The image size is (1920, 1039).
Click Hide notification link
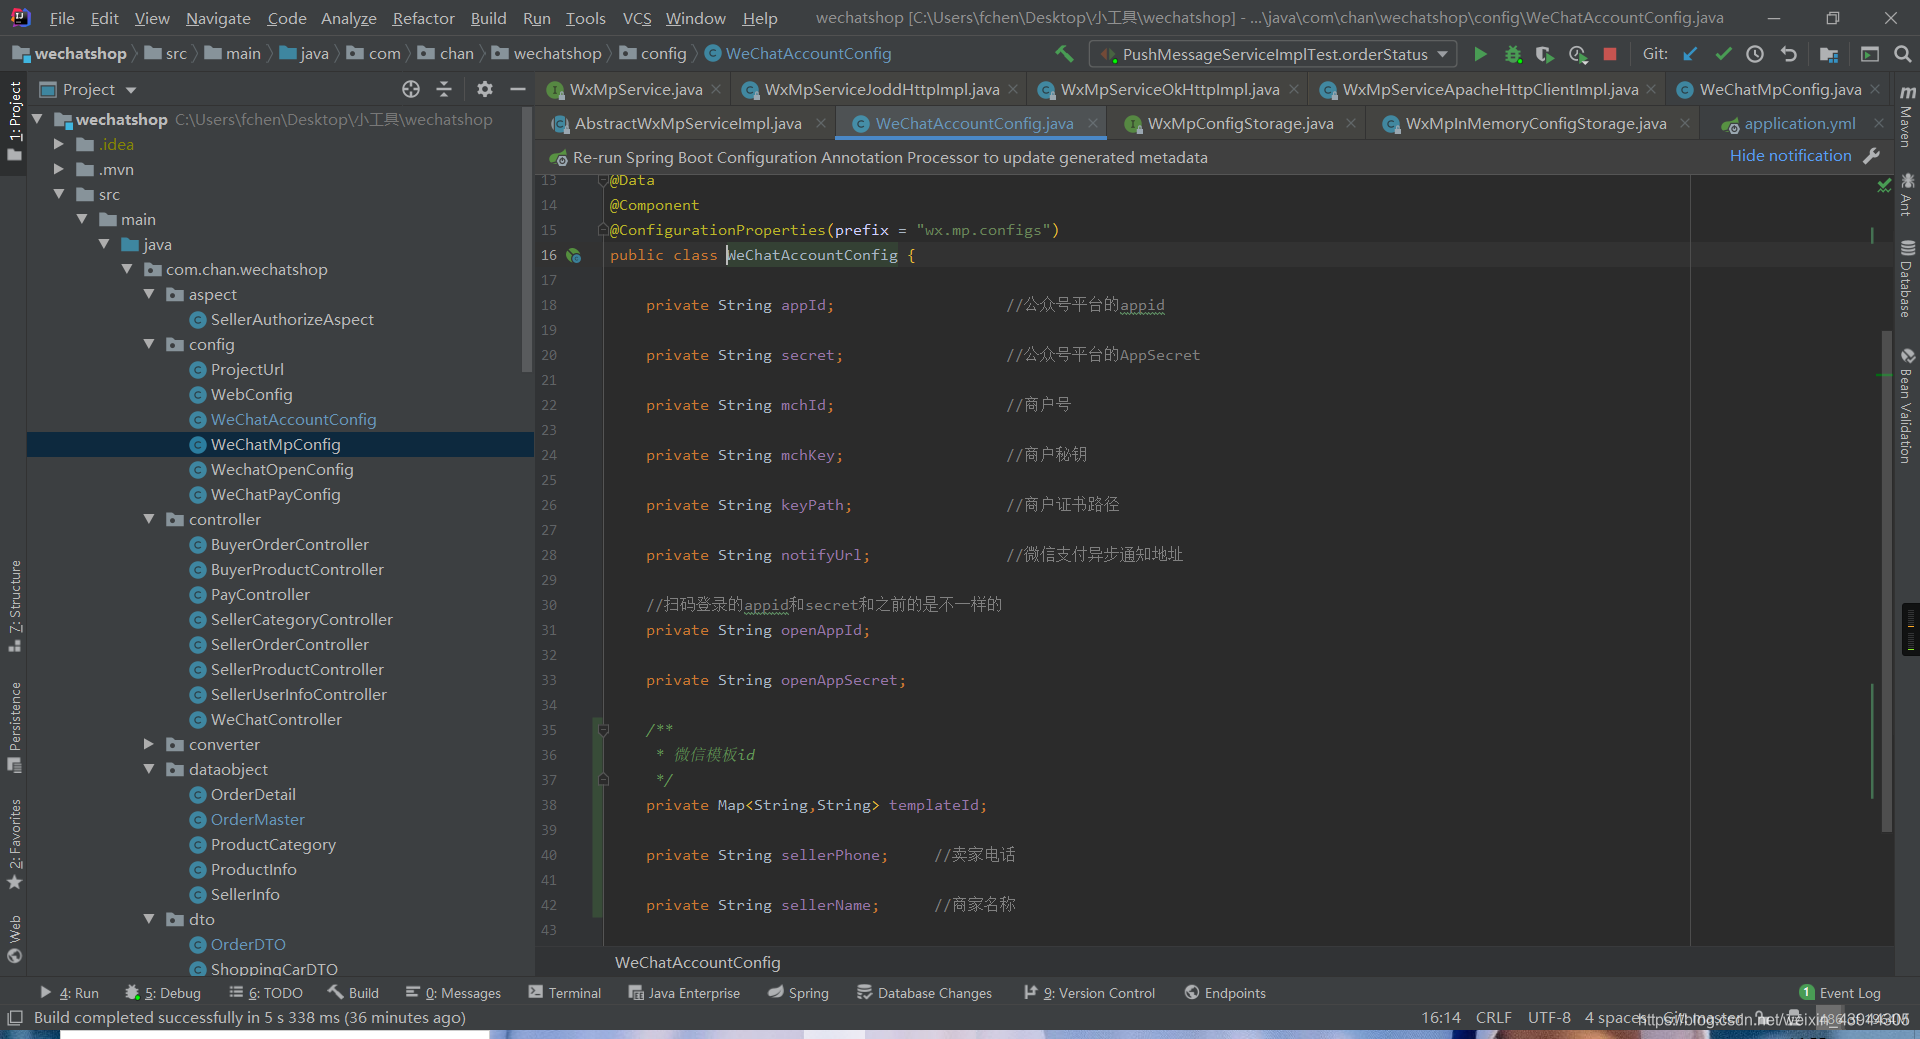(1790, 156)
